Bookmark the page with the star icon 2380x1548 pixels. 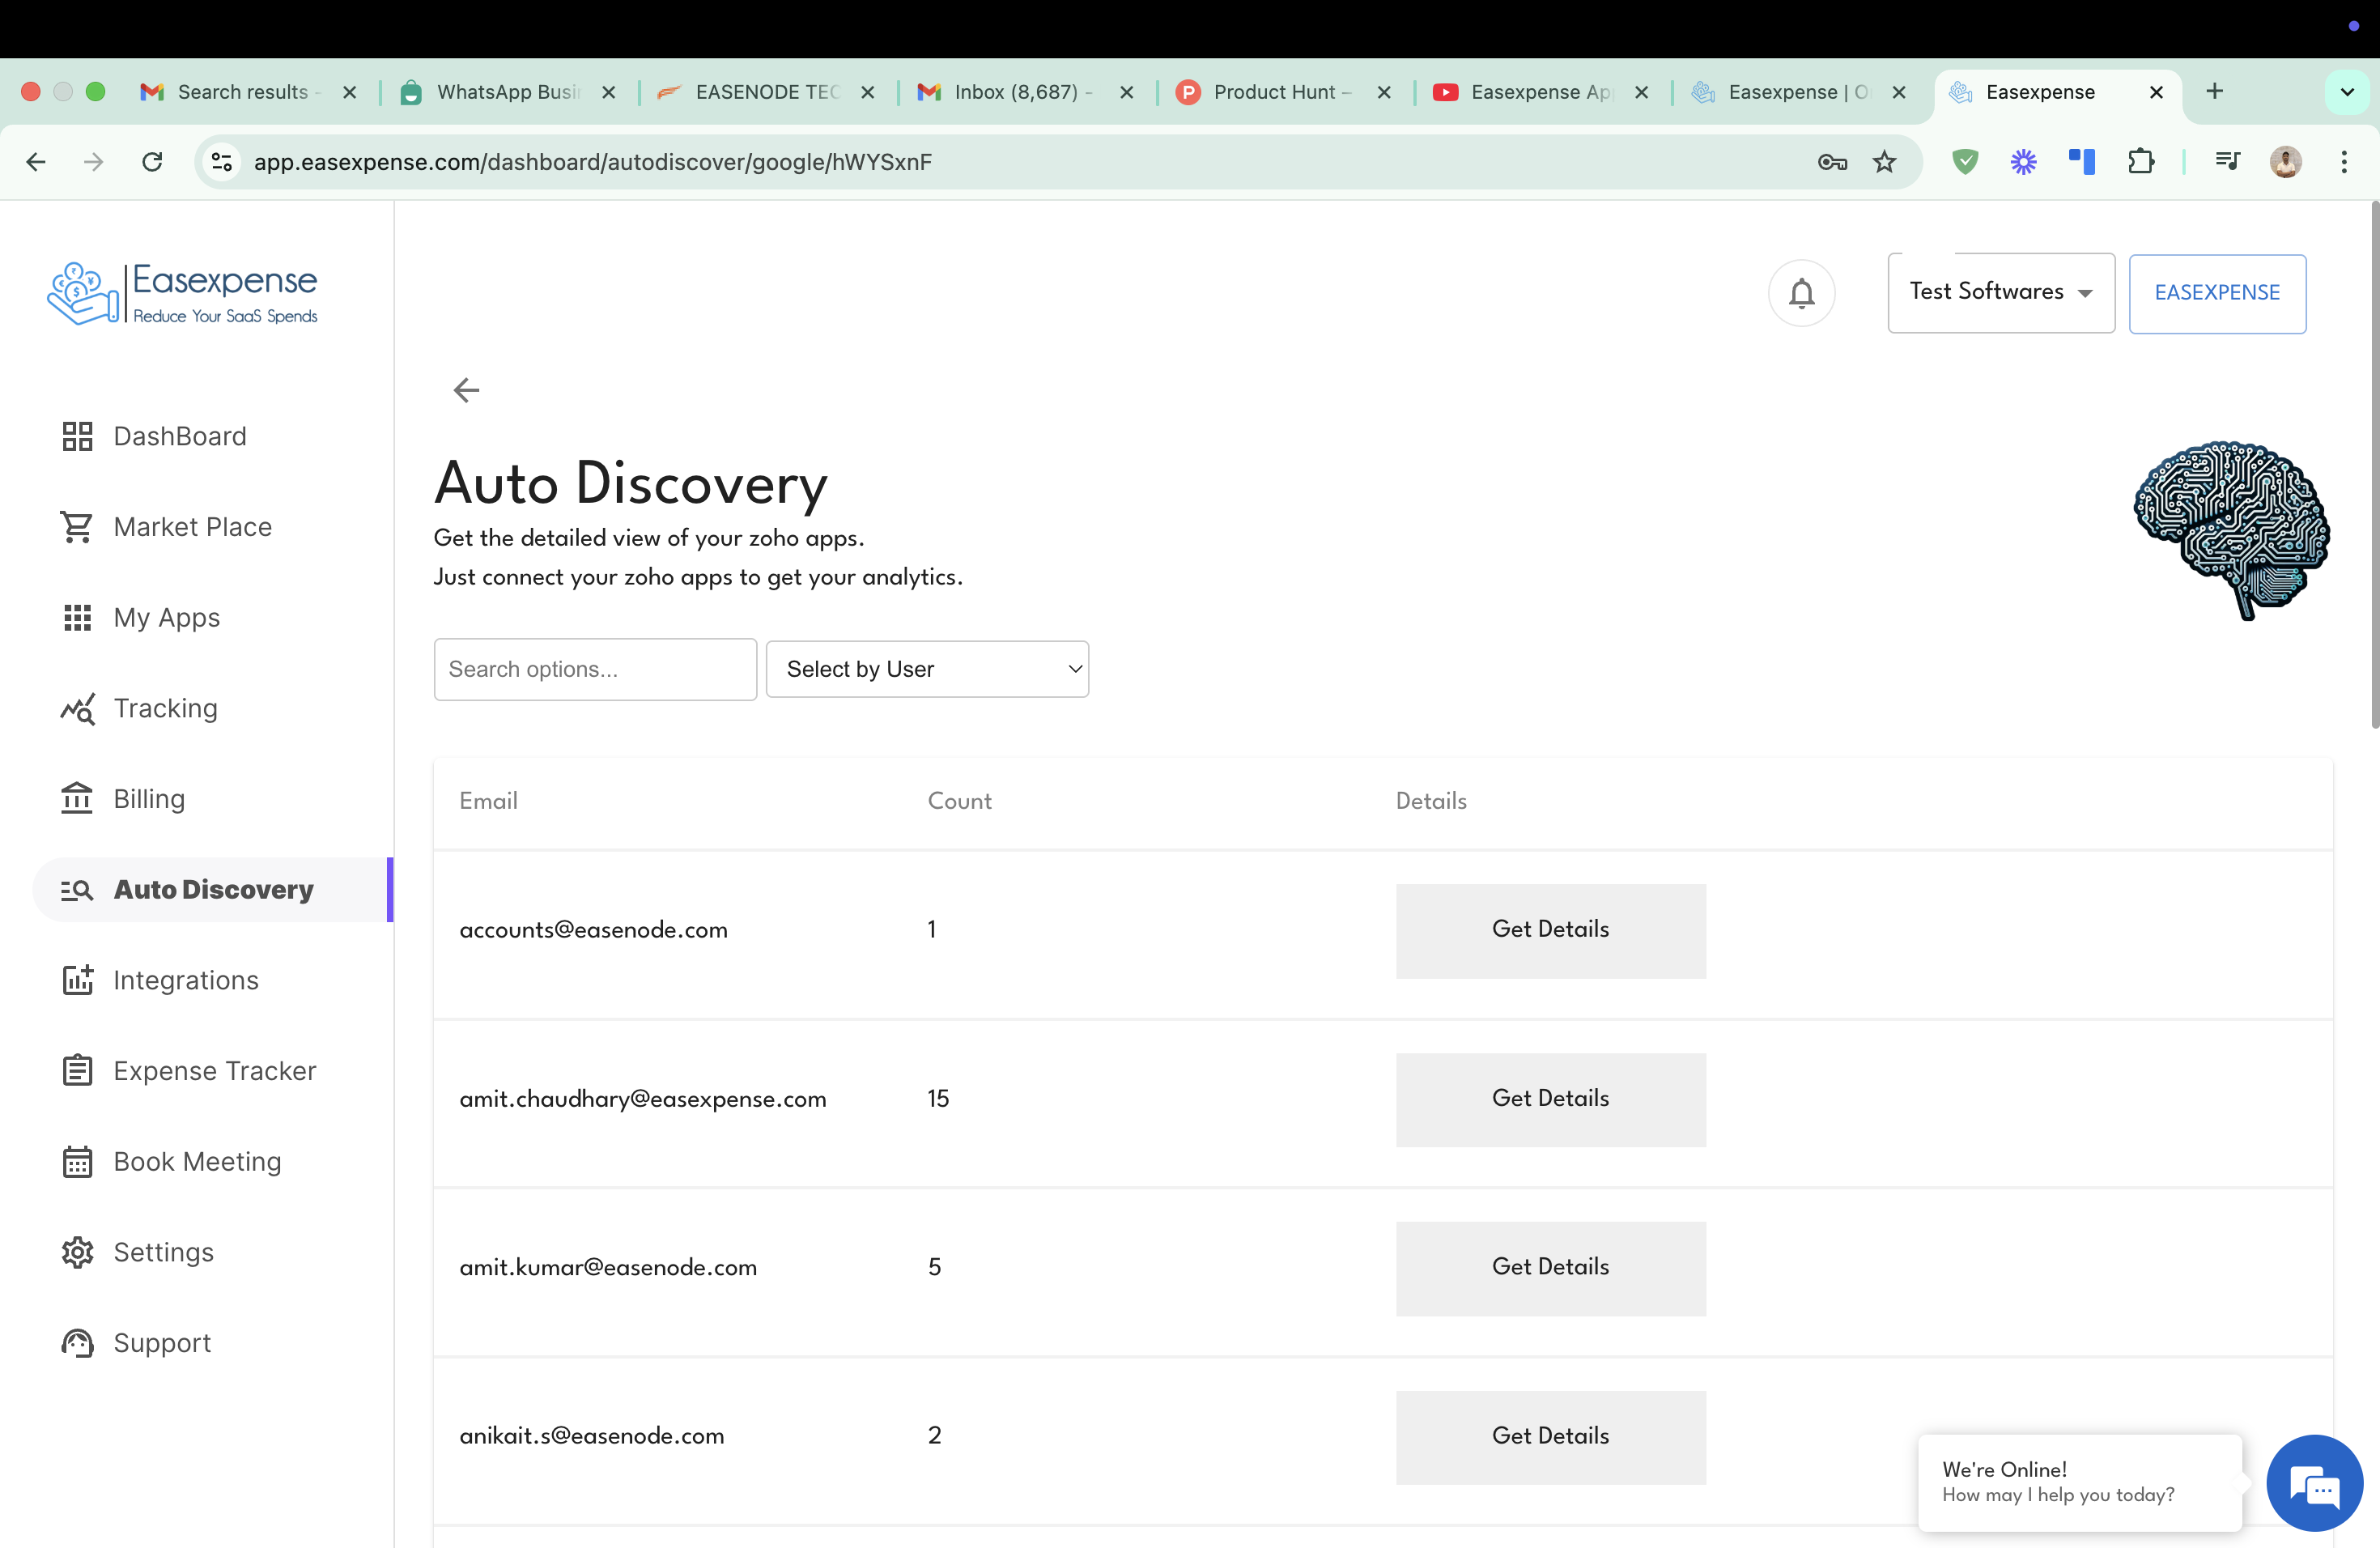pos(1884,162)
